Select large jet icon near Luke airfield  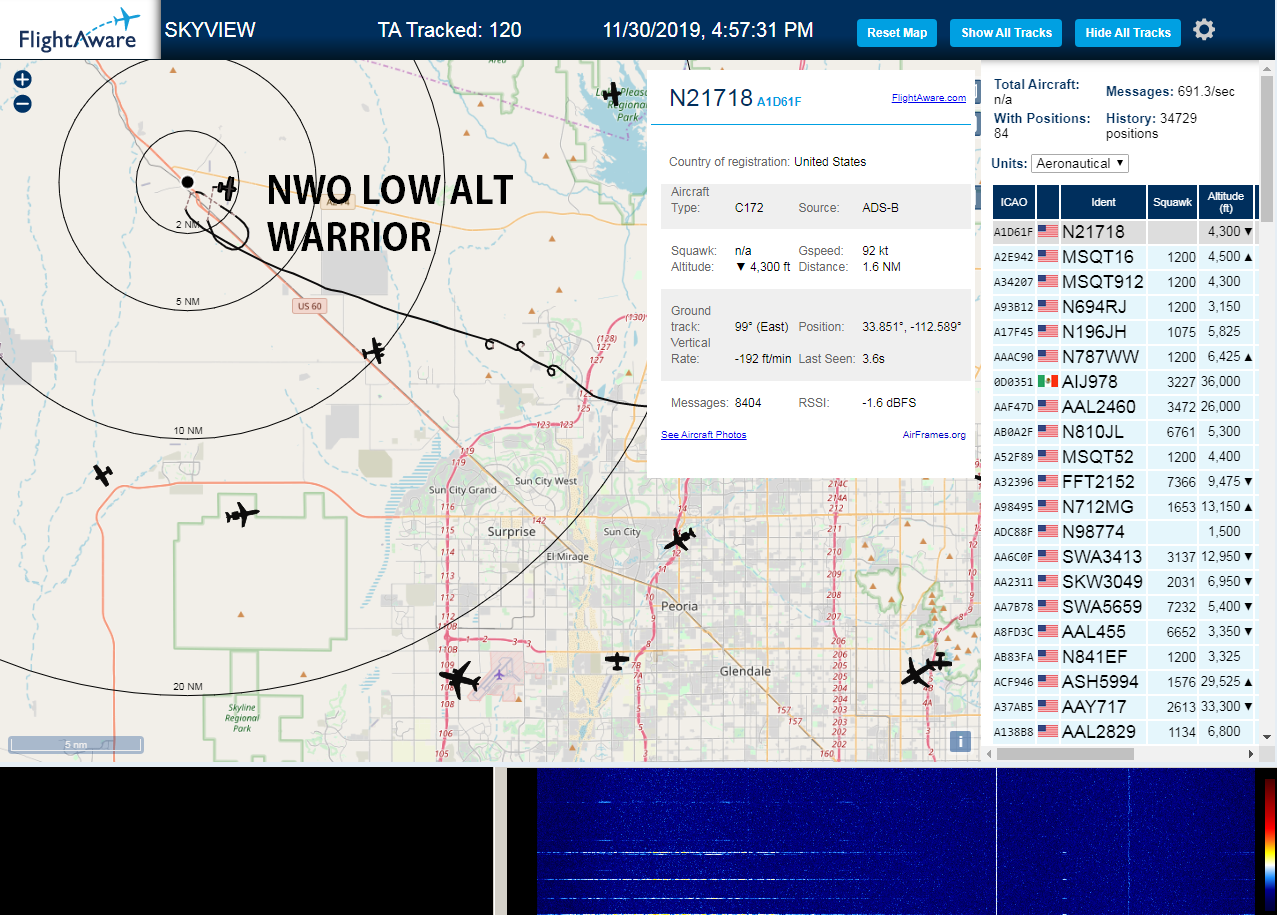coord(460,679)
